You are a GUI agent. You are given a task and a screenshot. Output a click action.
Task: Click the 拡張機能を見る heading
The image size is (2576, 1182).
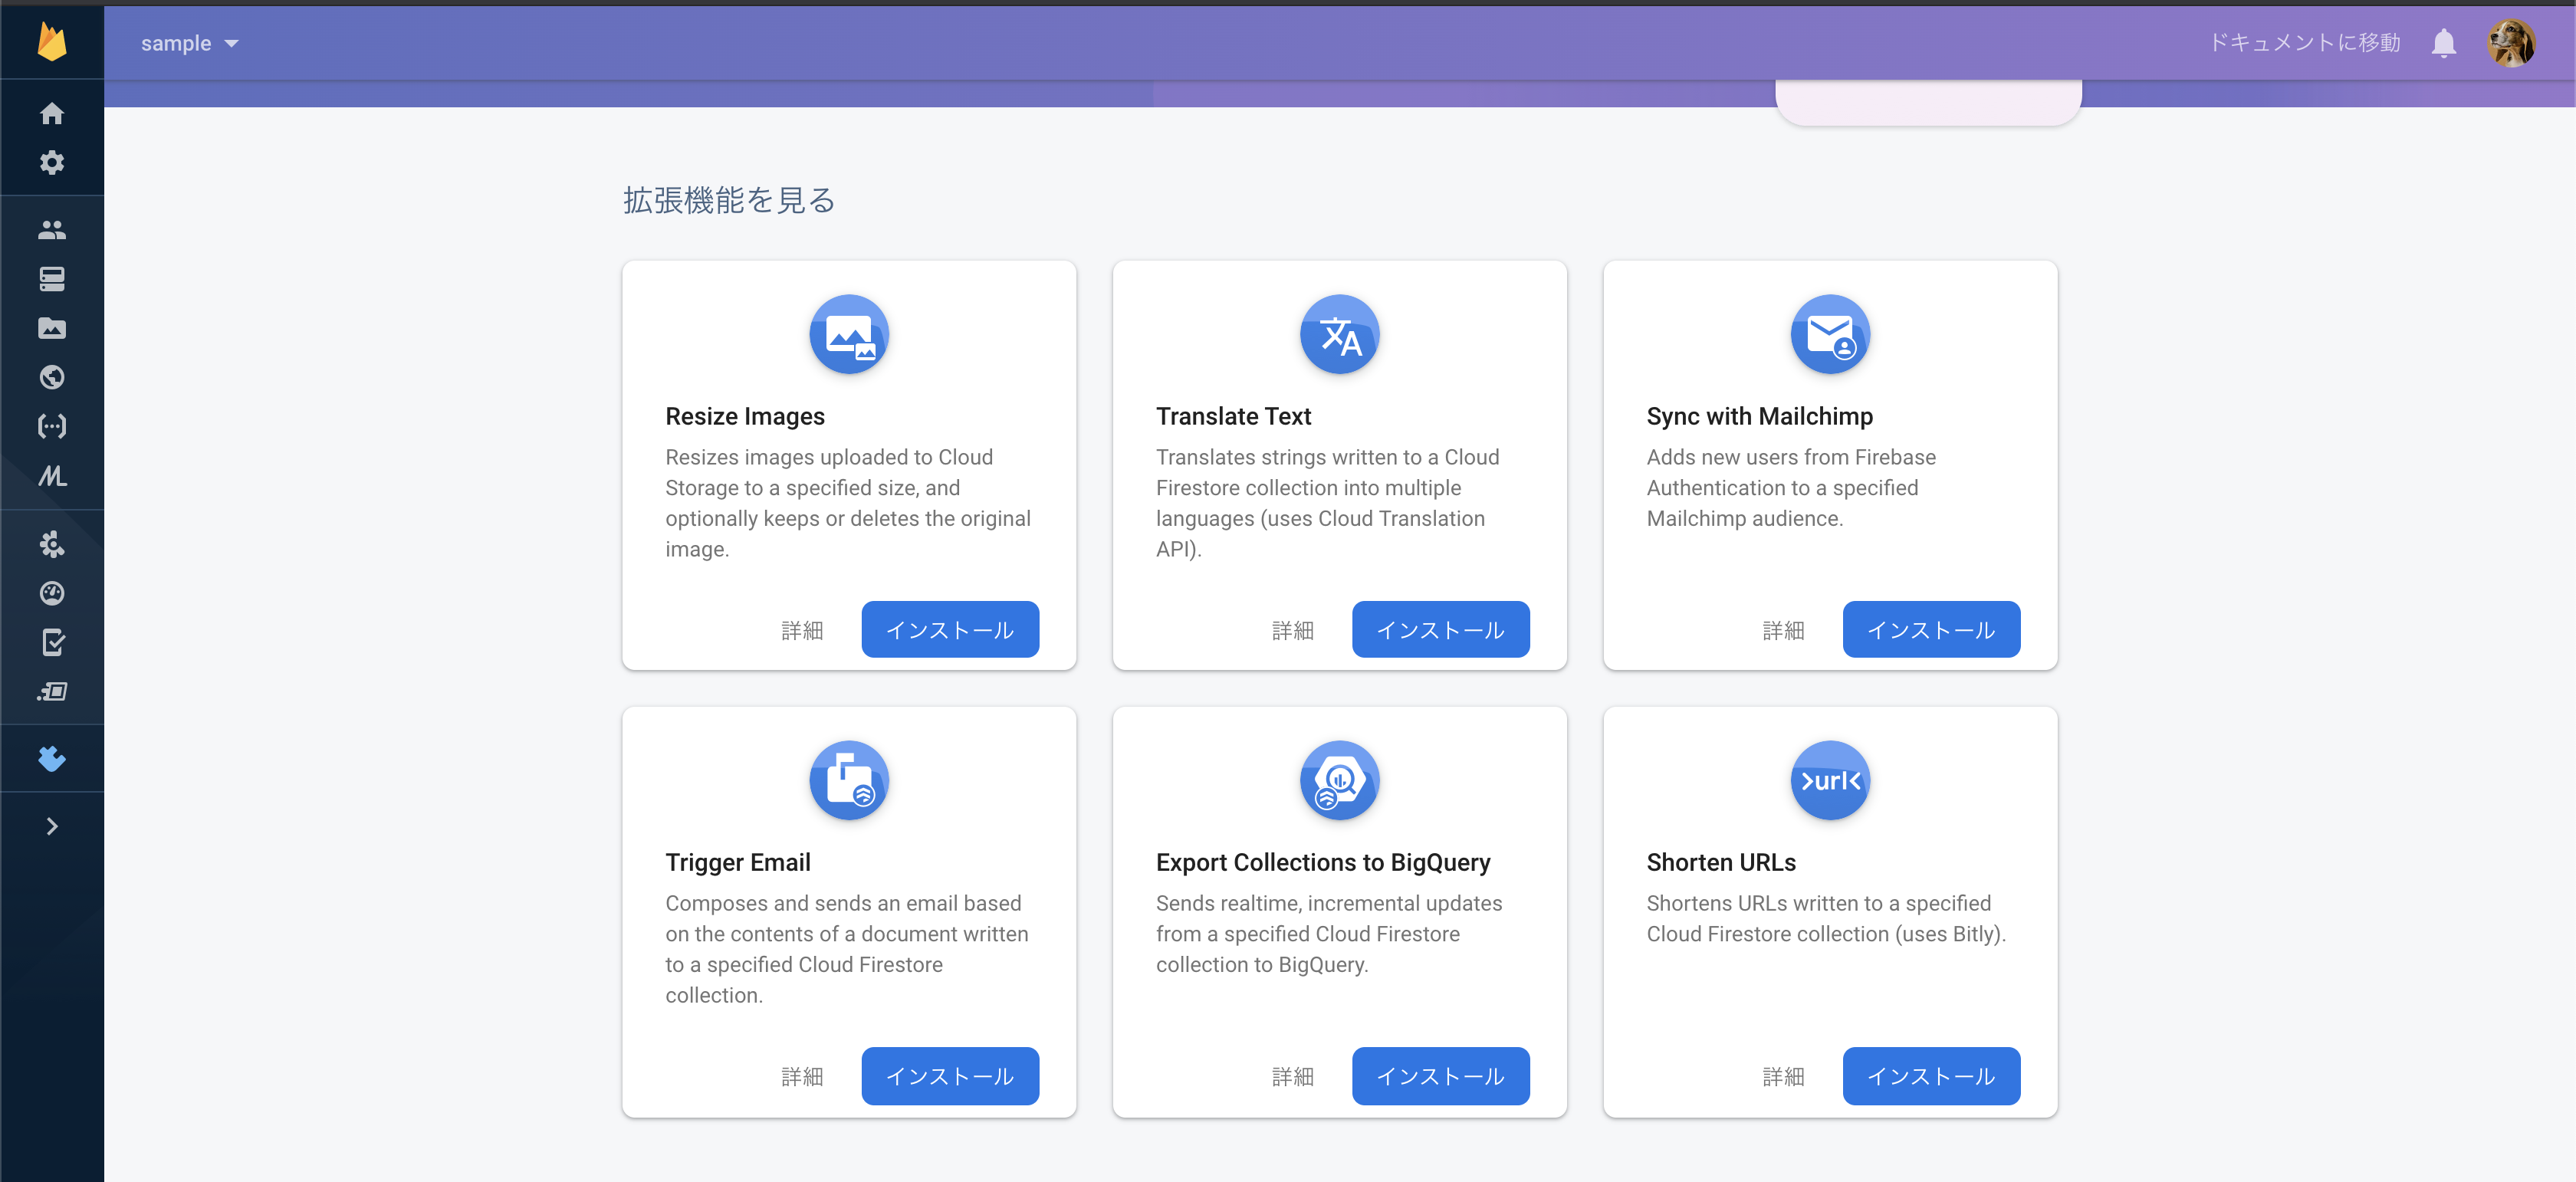pos(729,200)
